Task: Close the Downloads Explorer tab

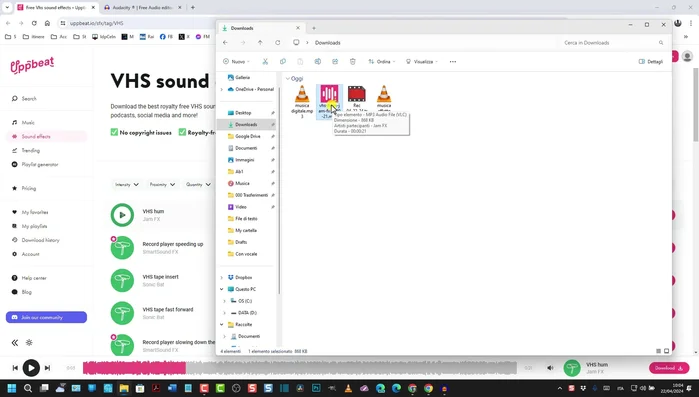Action: click(298, 28)
